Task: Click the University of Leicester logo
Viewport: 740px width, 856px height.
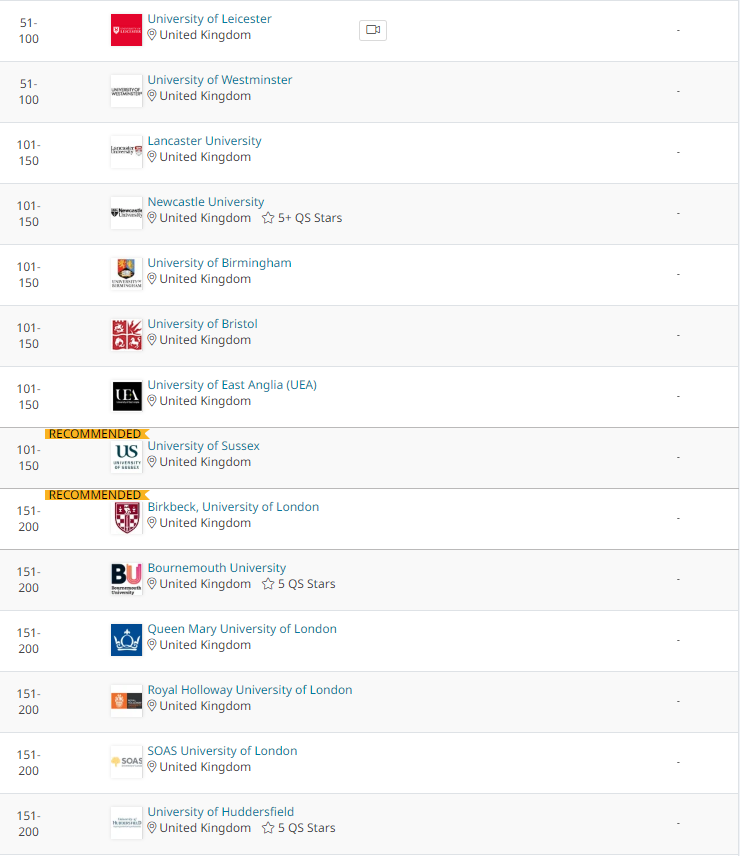Action: 126,30
